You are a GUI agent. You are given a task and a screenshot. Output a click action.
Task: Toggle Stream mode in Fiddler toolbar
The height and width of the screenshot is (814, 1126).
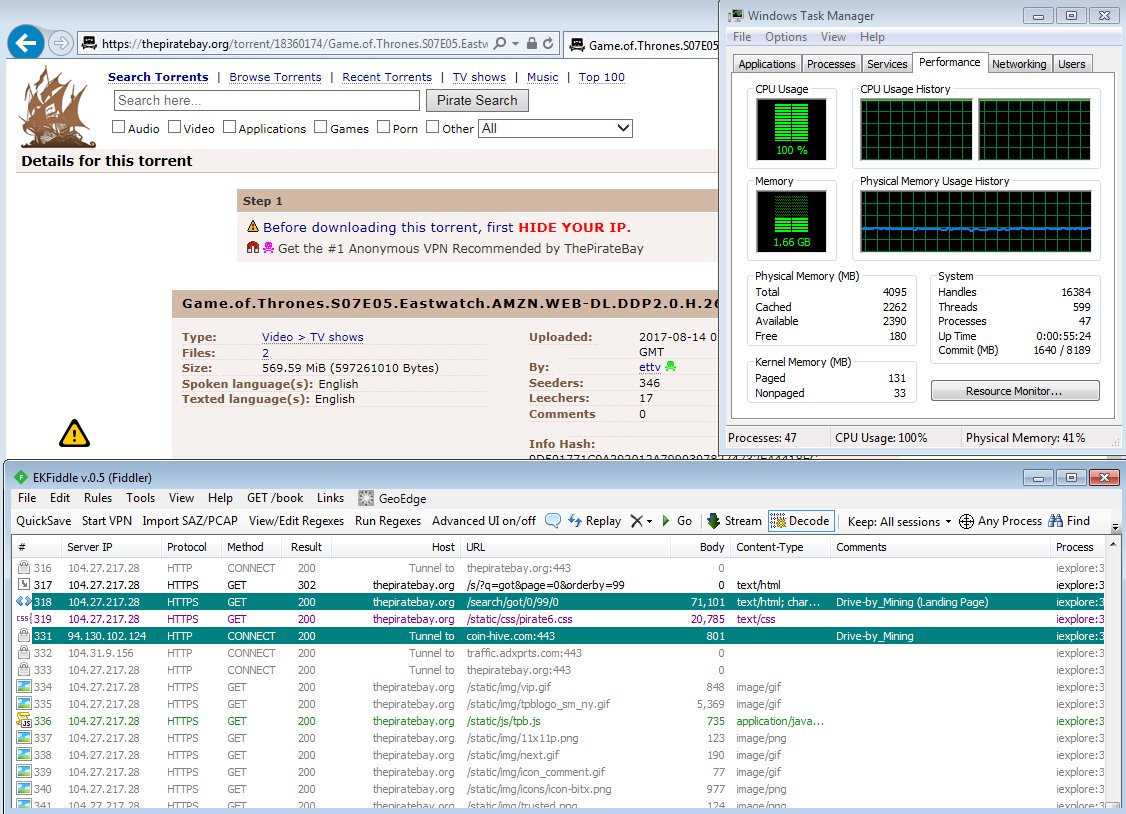pyautogui.click(x=734, y=521)
